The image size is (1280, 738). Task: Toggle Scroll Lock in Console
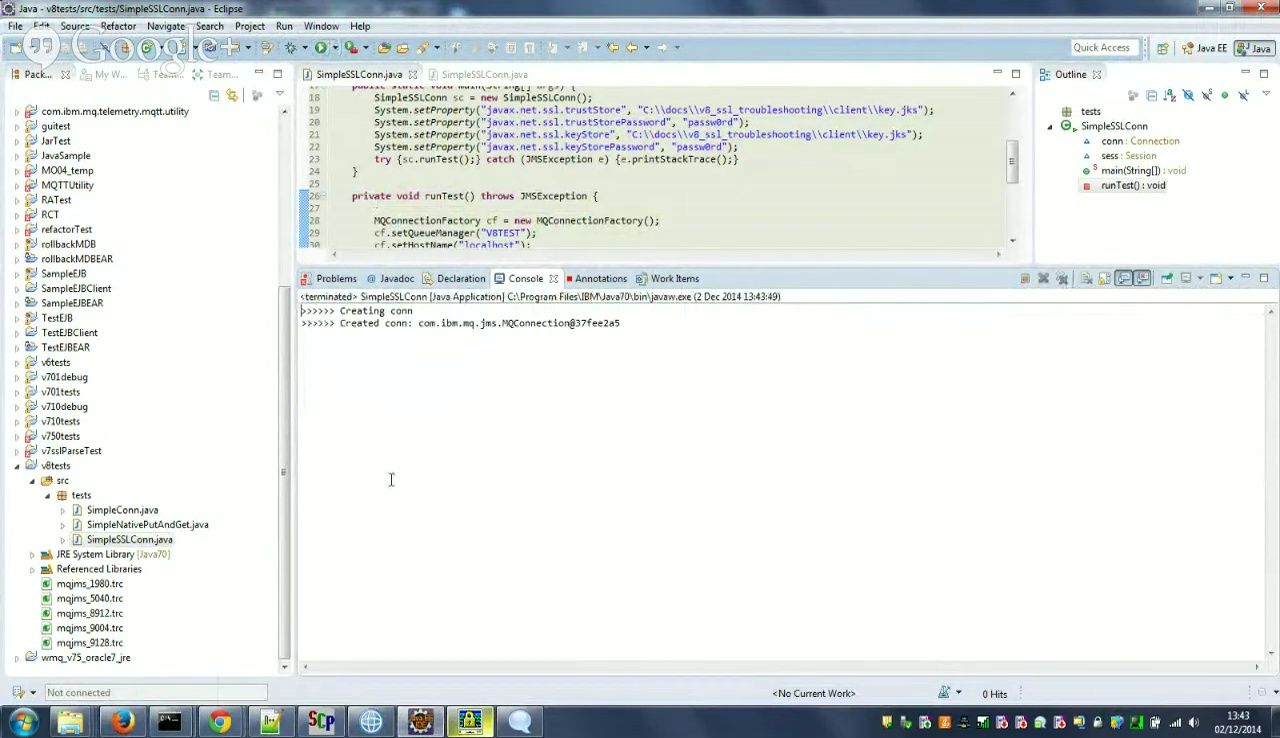coord(1105,278)
